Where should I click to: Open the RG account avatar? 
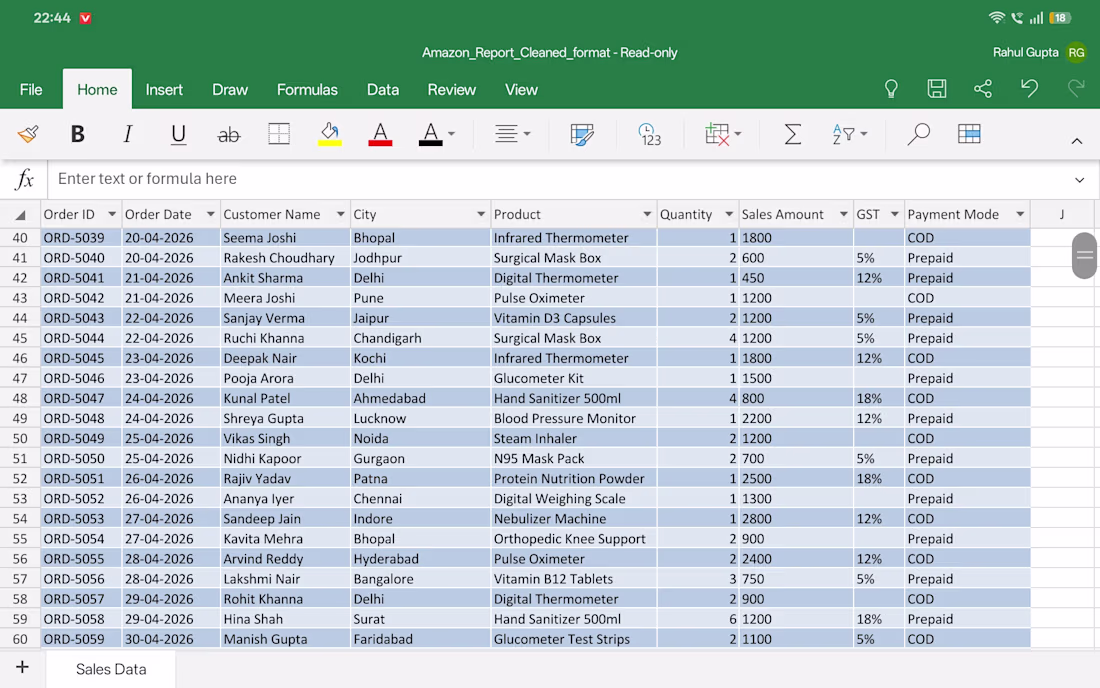(1076, 53)
